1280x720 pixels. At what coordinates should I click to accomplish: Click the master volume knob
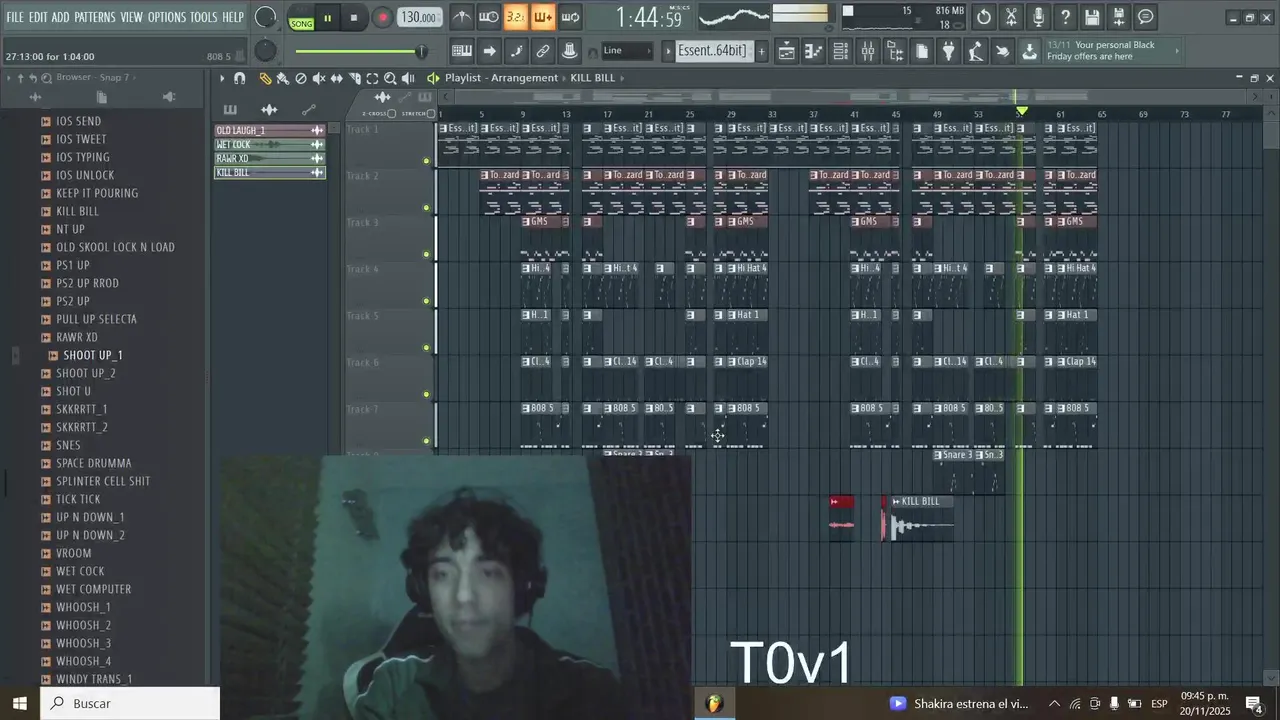click(265, 17)
